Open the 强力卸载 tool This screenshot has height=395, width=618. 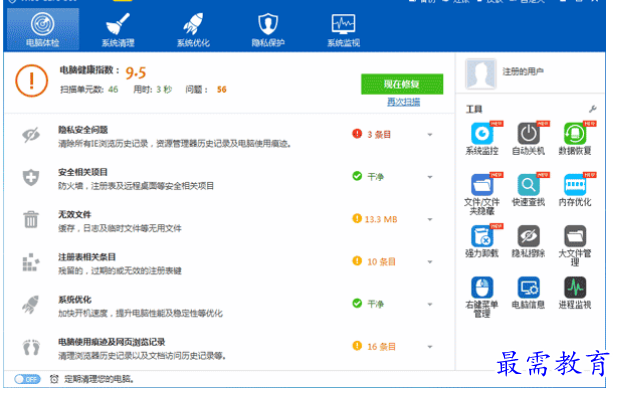coord(482,241)
